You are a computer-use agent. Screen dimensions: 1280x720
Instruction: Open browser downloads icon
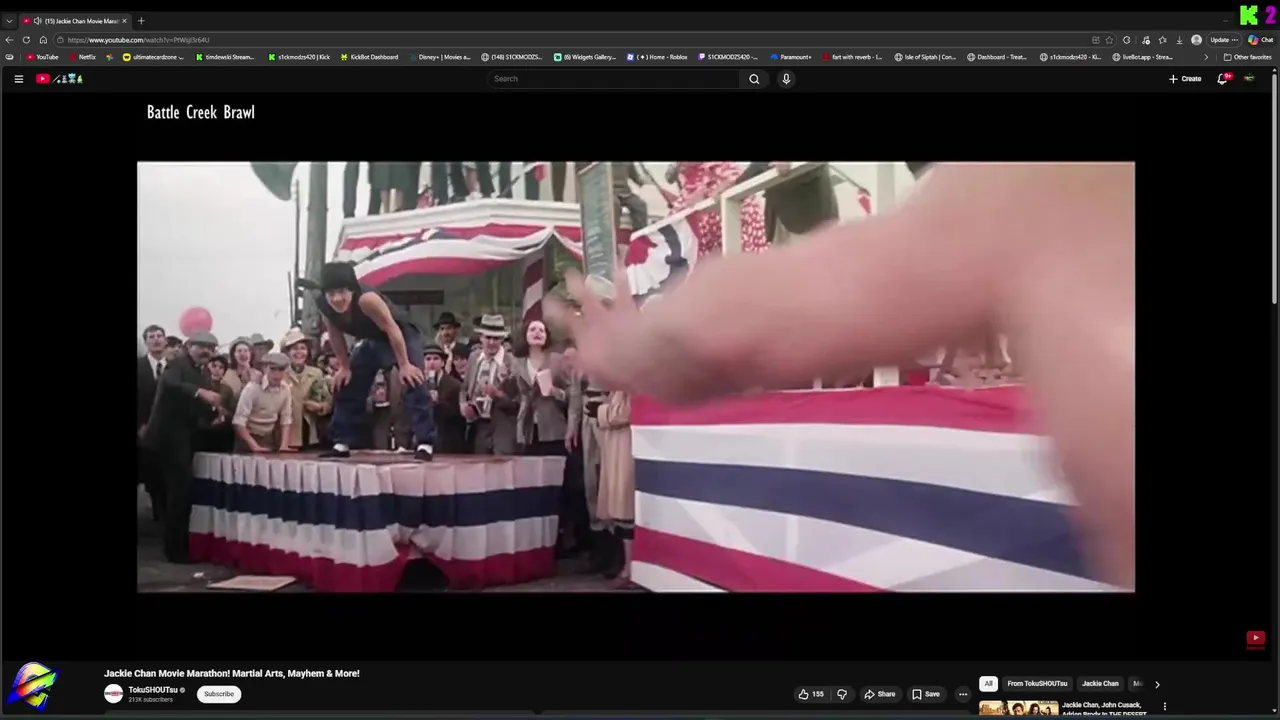(1179, 40)
